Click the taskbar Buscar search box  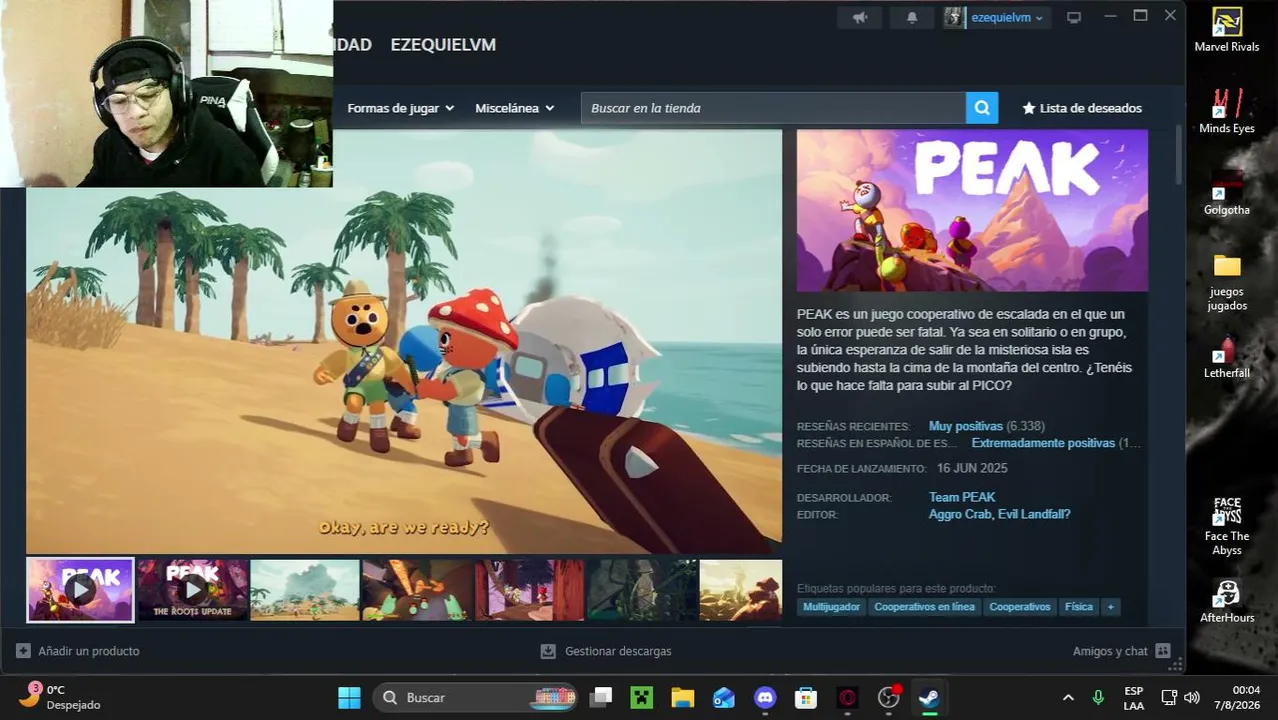tap(477, 697)
